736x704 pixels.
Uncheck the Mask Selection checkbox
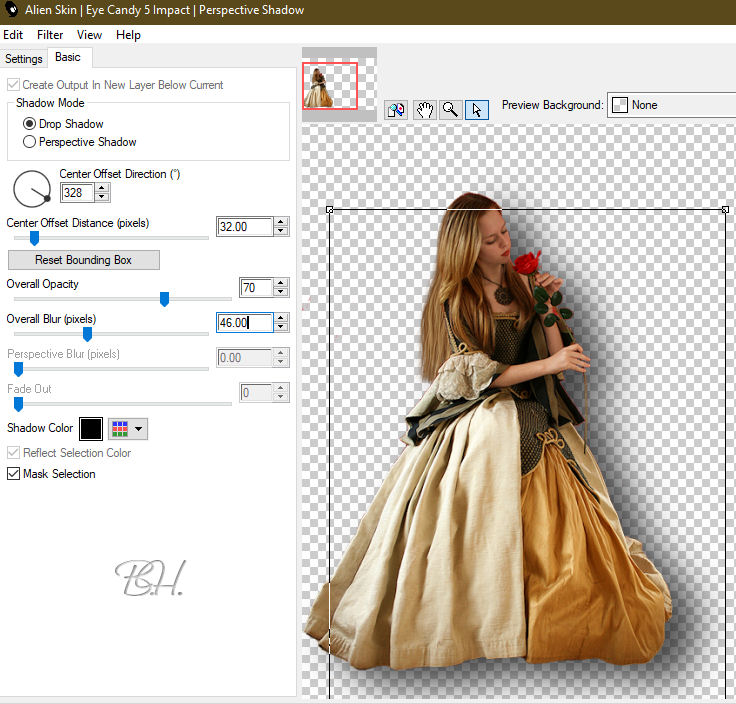pyautogui.click(x=14, y=474)
